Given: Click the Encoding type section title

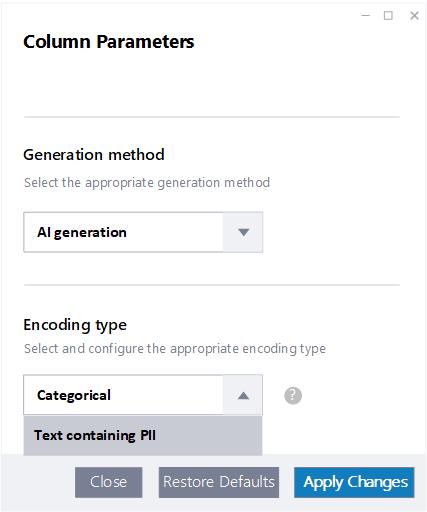Looking at the screenshot, I should point(75,325).
